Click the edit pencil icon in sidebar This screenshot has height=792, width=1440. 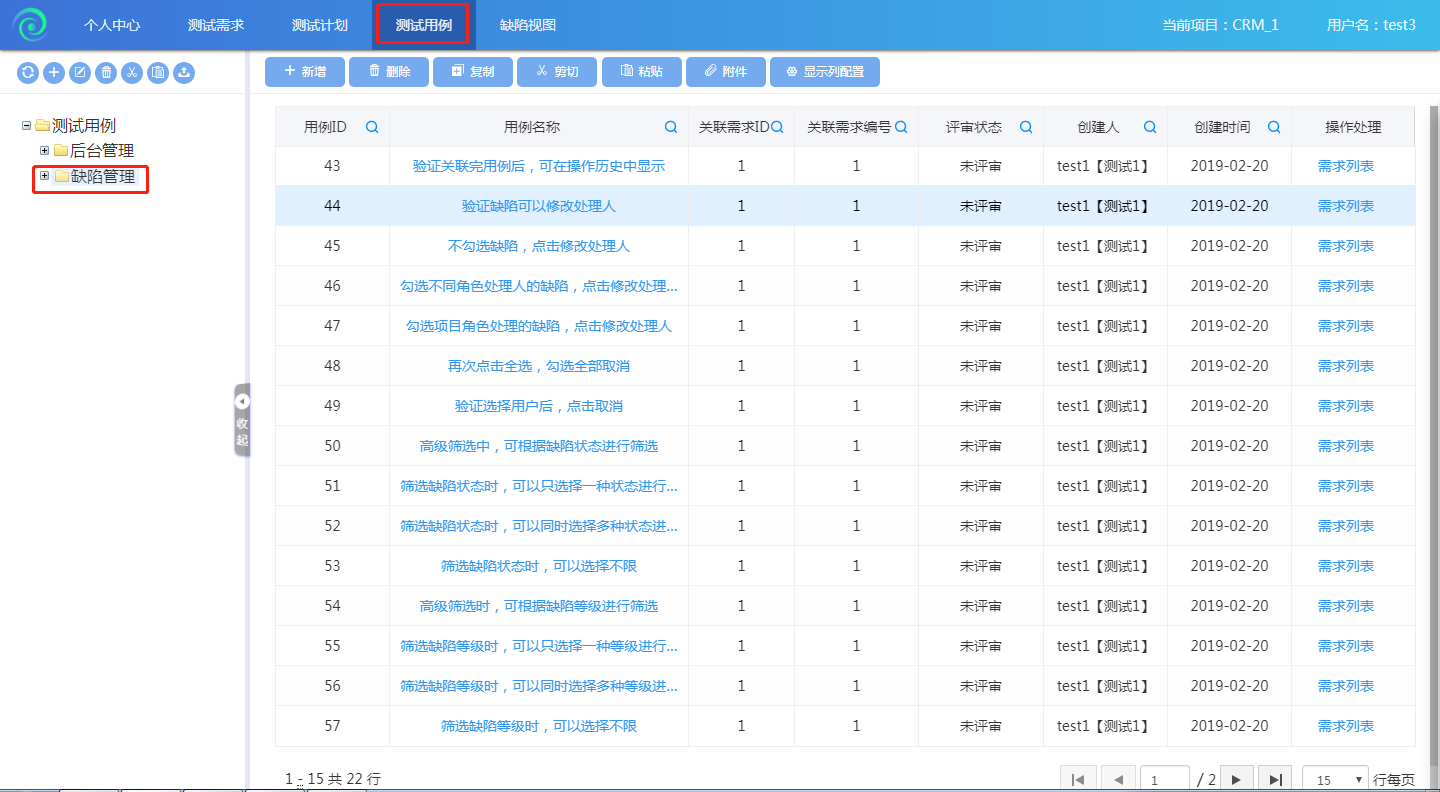(x=80, y=72)
